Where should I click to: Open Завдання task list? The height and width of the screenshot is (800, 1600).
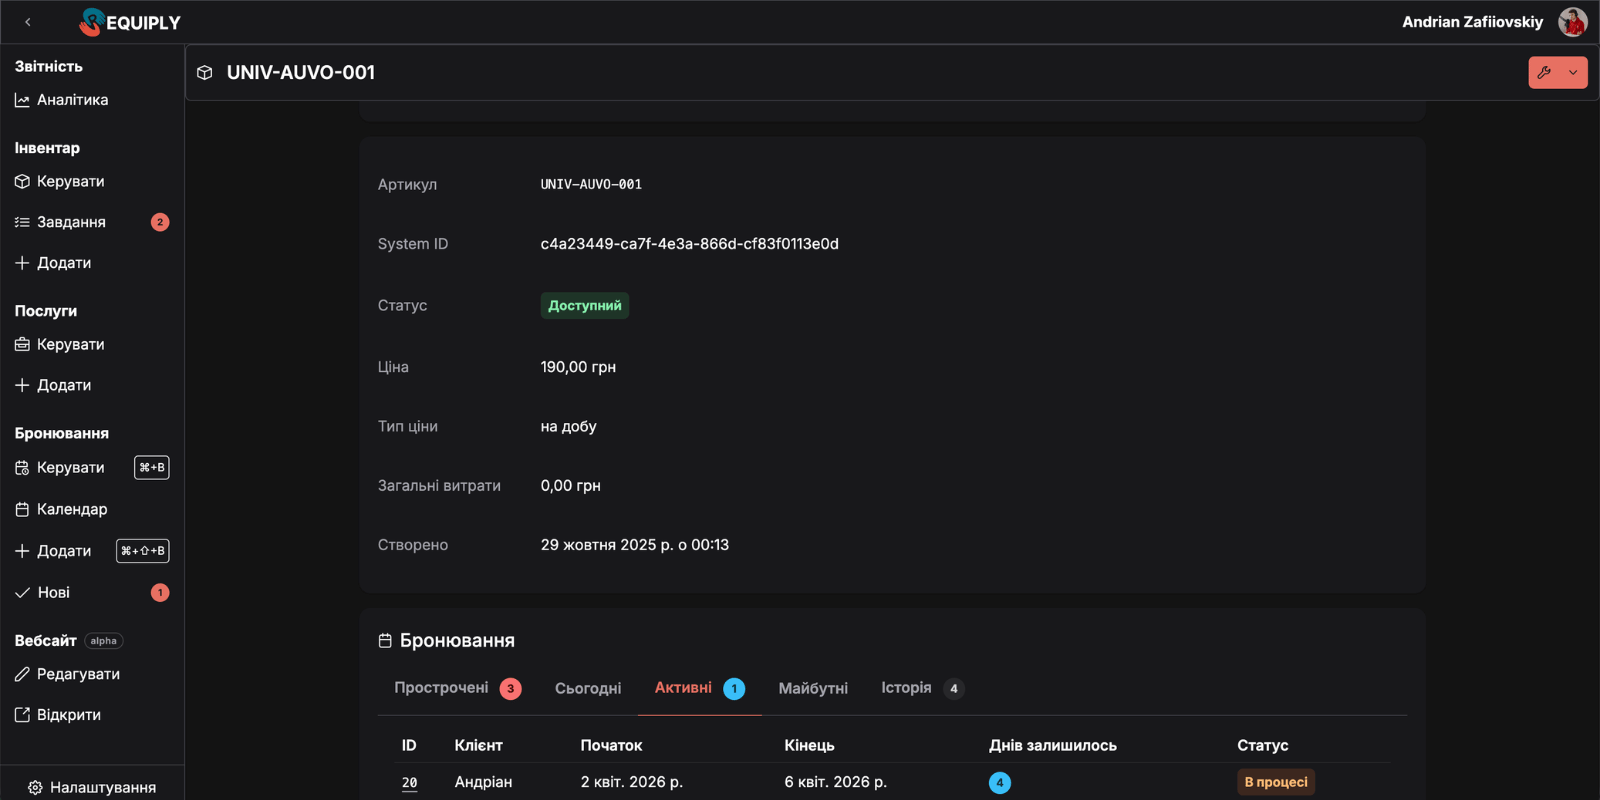[x=71, y=222]
